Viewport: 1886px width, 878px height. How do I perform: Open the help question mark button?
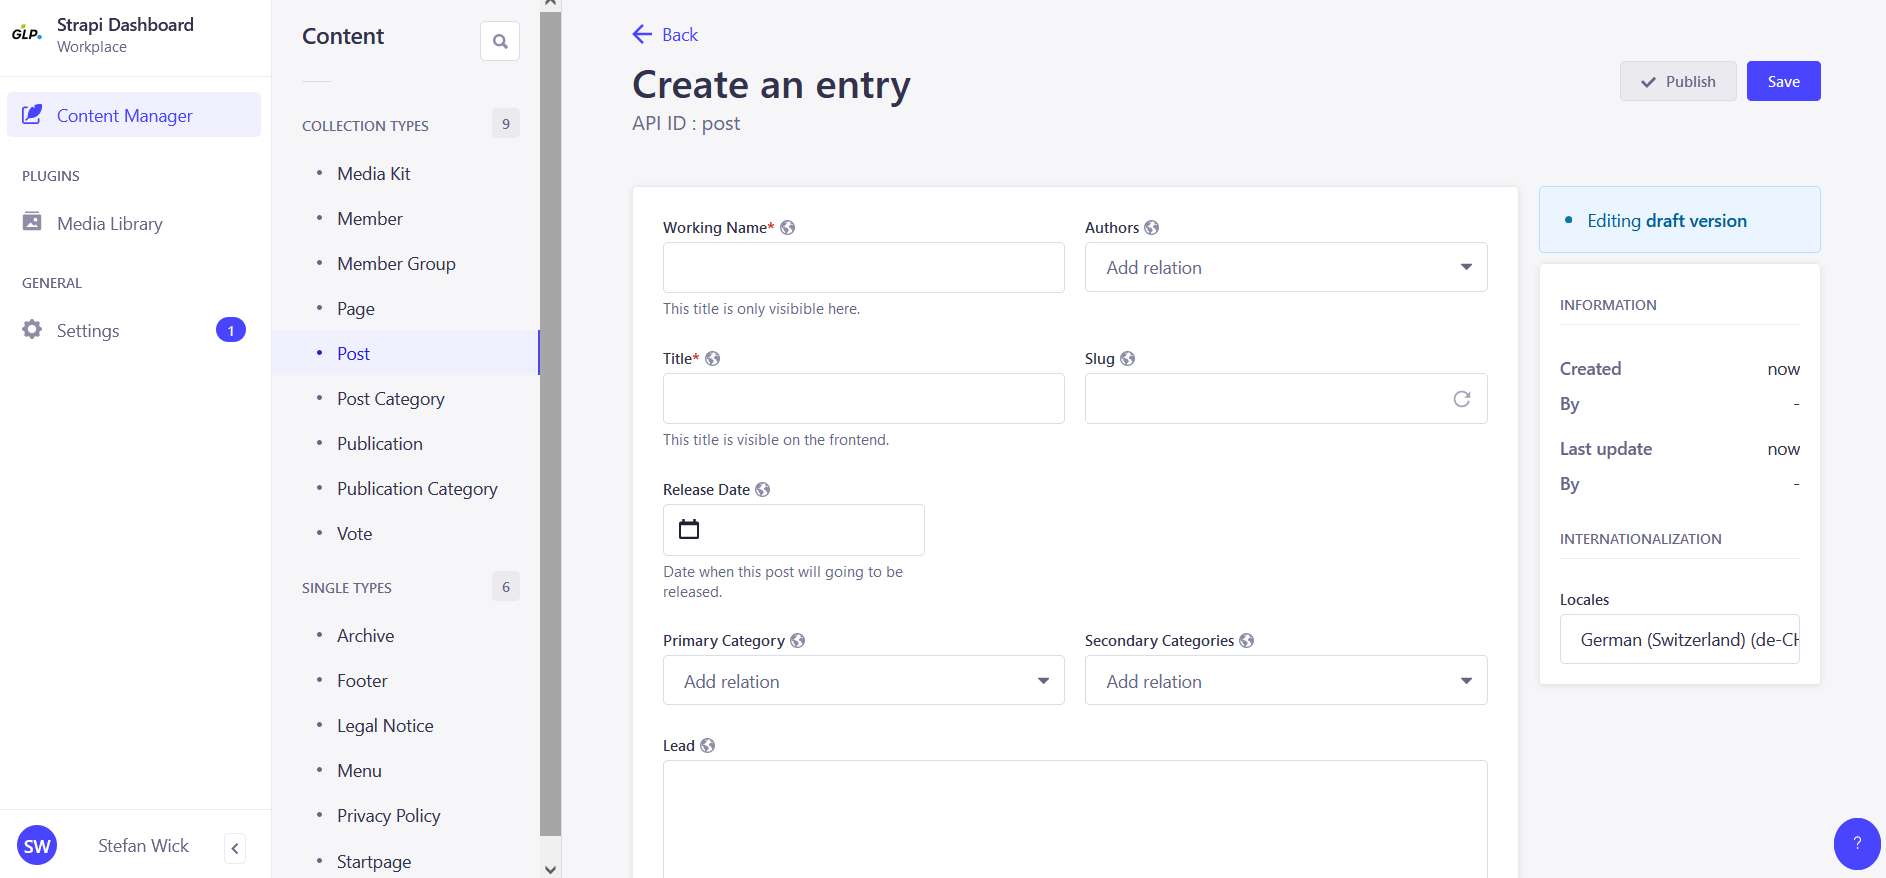coord(1856,843)
